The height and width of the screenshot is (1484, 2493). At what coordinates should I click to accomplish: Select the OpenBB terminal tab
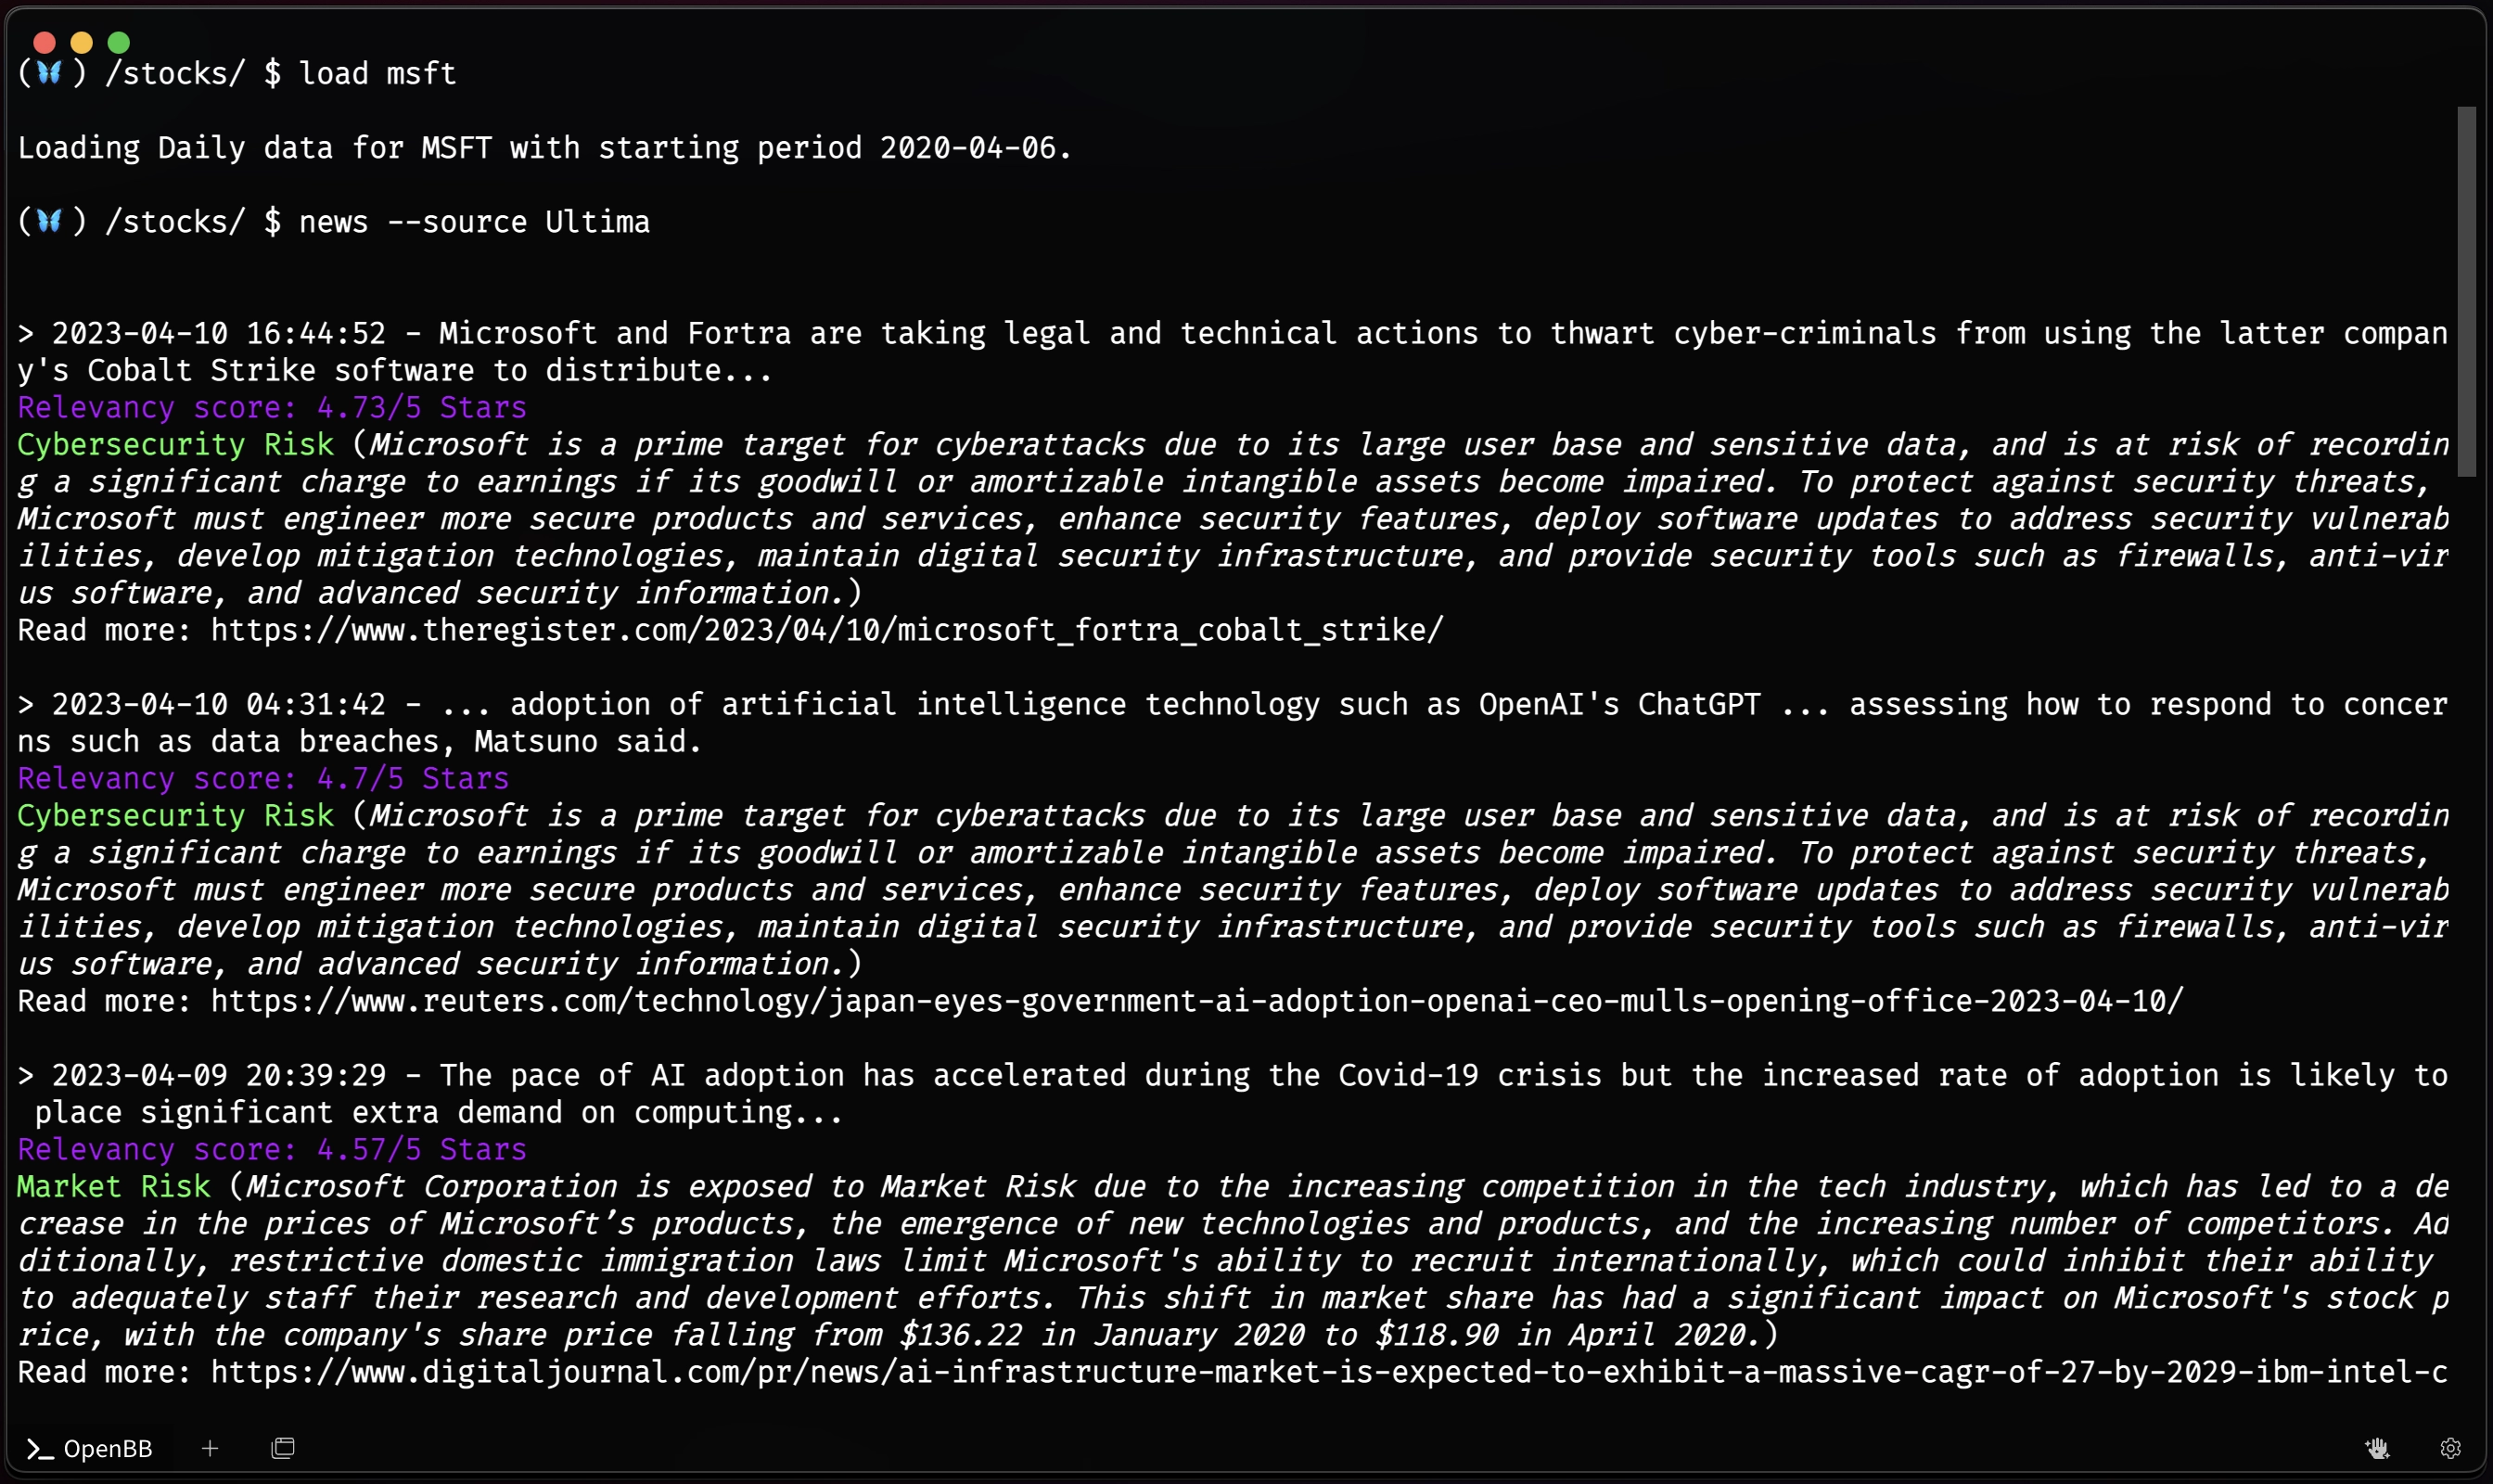point(90,1448)
